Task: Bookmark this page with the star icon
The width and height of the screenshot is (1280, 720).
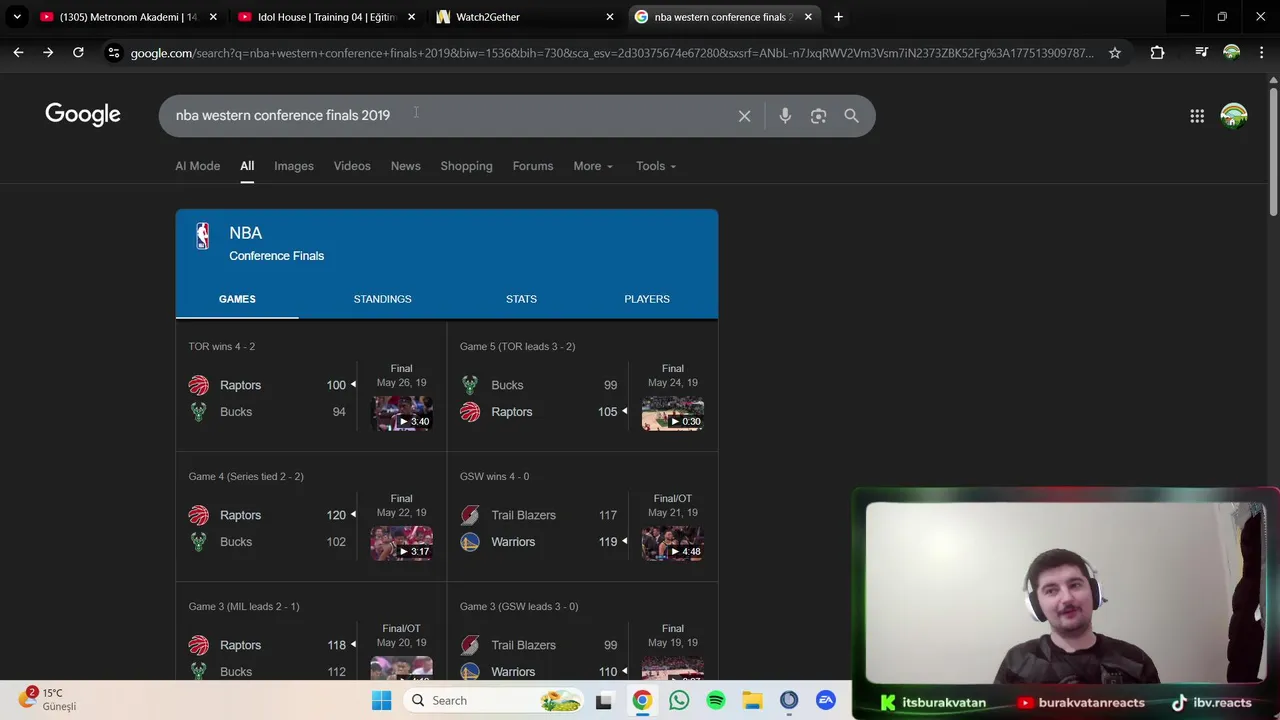Action: [1115, 52]
